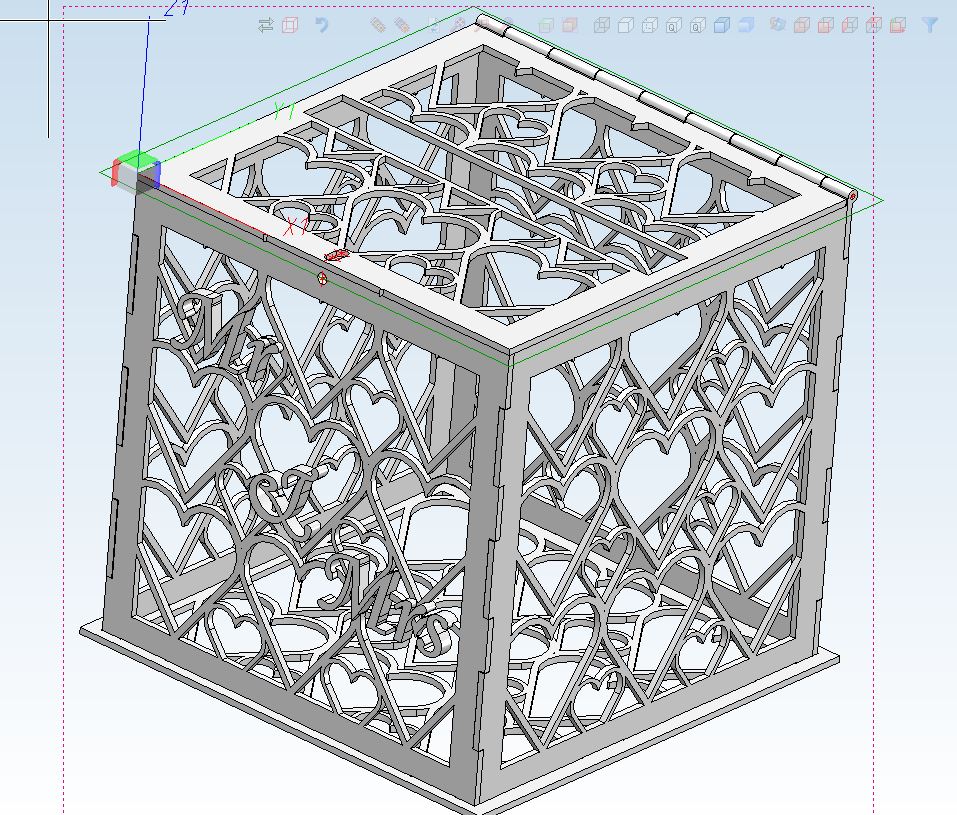Choose the plain white shaded cube icon
Viewport: 957px width, 815px height.
click(x=626, y=25)
